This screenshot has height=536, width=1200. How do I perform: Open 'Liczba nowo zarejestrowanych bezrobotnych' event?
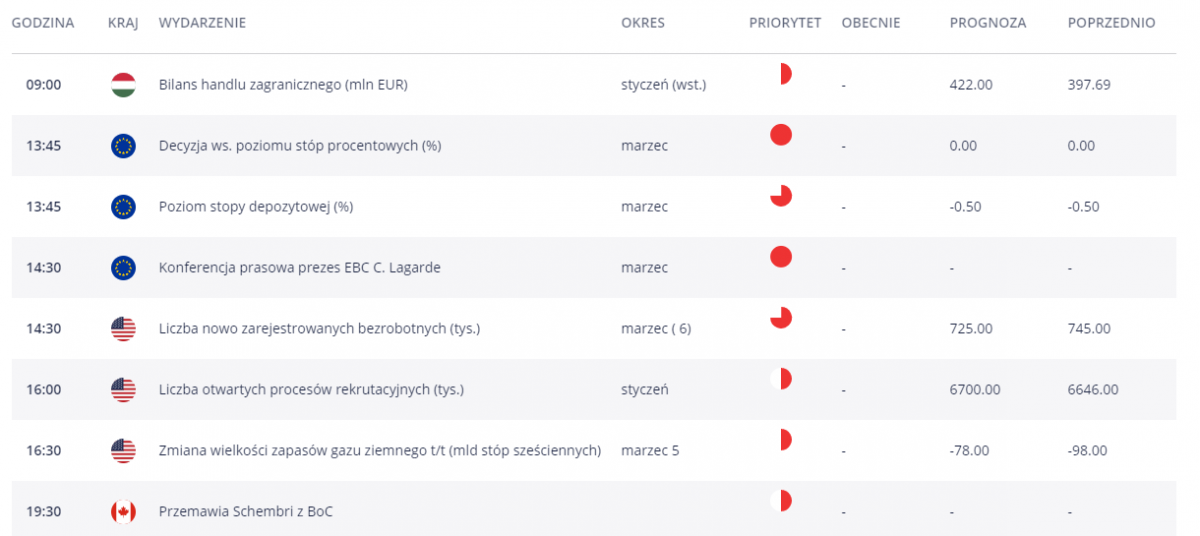[x=319, y=329]
